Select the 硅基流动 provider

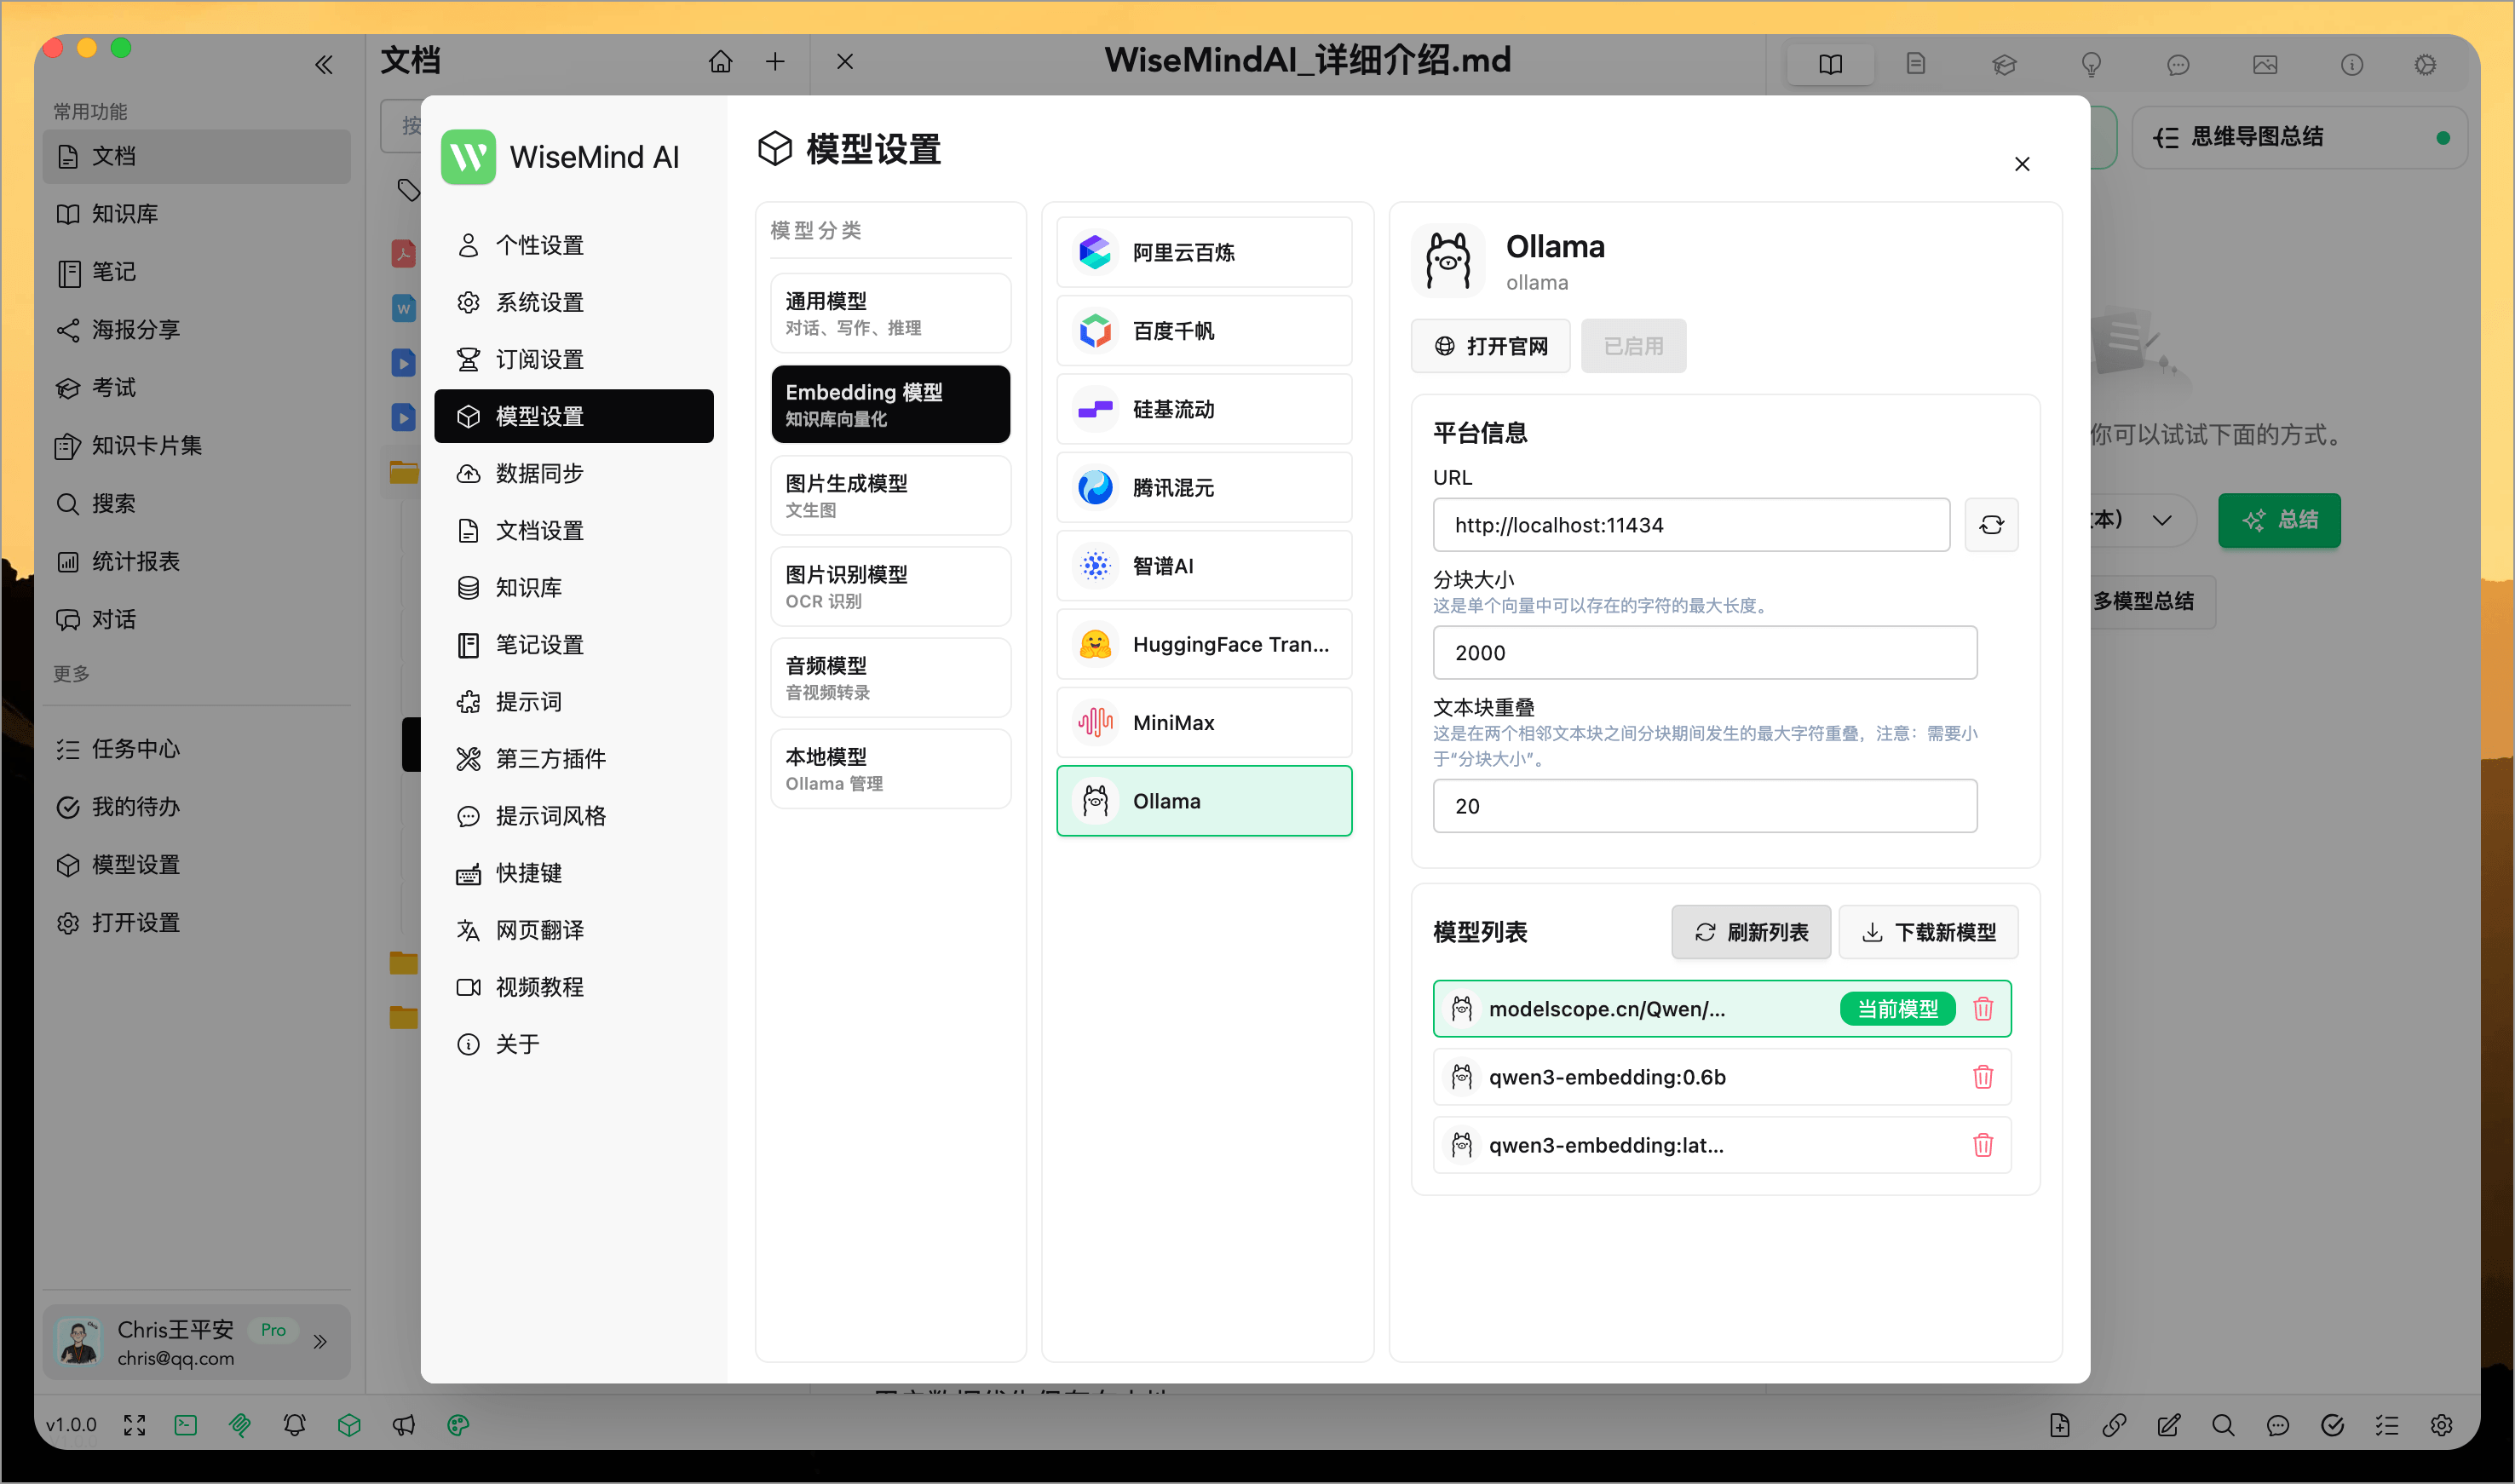click(1204, 409)
